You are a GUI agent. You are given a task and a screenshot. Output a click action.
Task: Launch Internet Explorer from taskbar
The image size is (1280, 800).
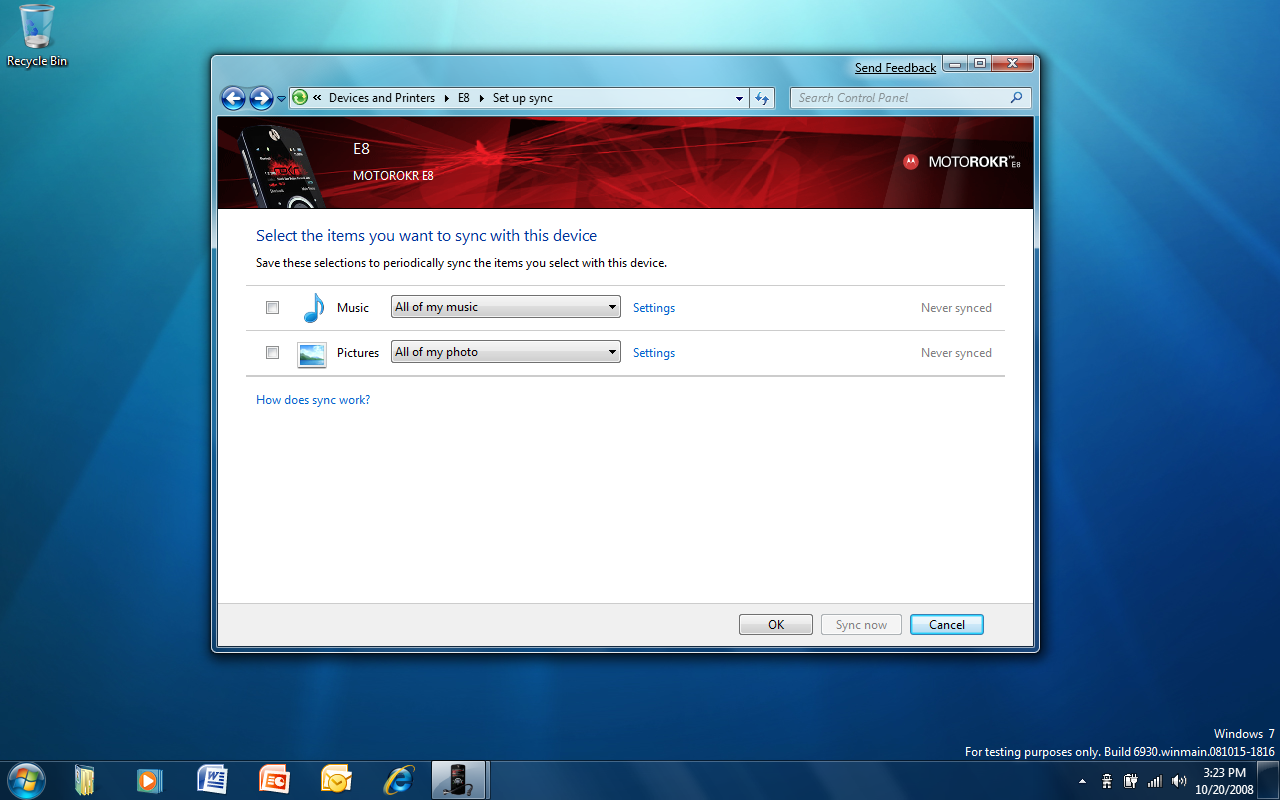[399, 780]
